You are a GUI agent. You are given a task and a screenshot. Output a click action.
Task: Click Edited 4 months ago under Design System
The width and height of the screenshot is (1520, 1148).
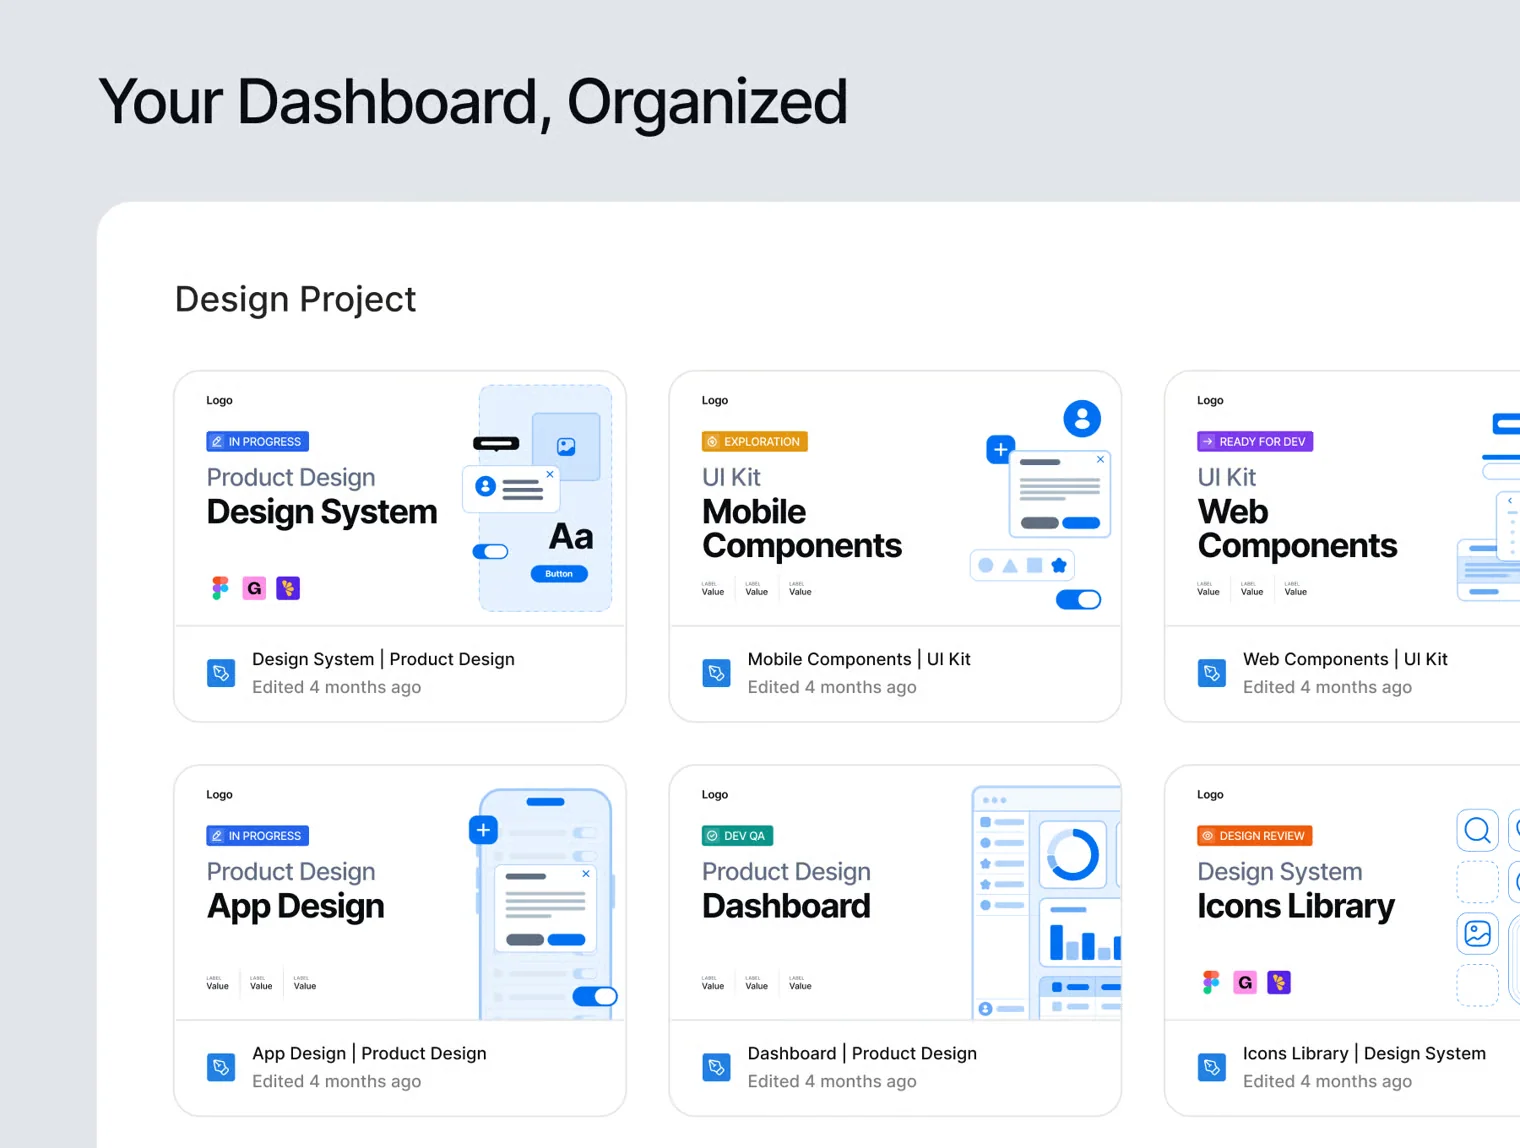336,687
